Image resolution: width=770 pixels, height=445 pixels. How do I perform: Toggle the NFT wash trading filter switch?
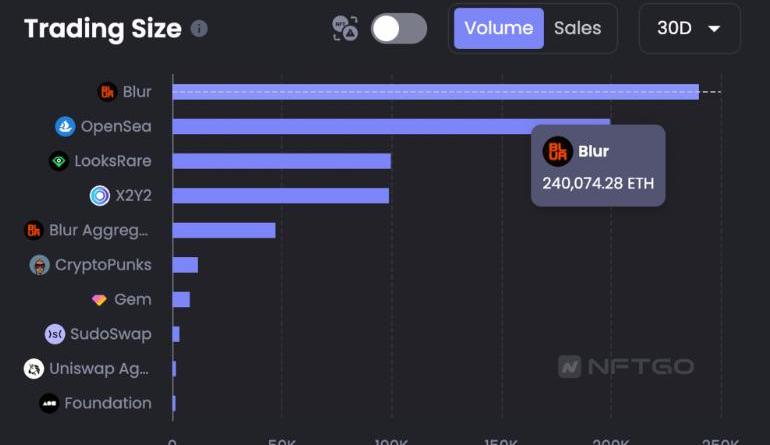pos(398,28)
